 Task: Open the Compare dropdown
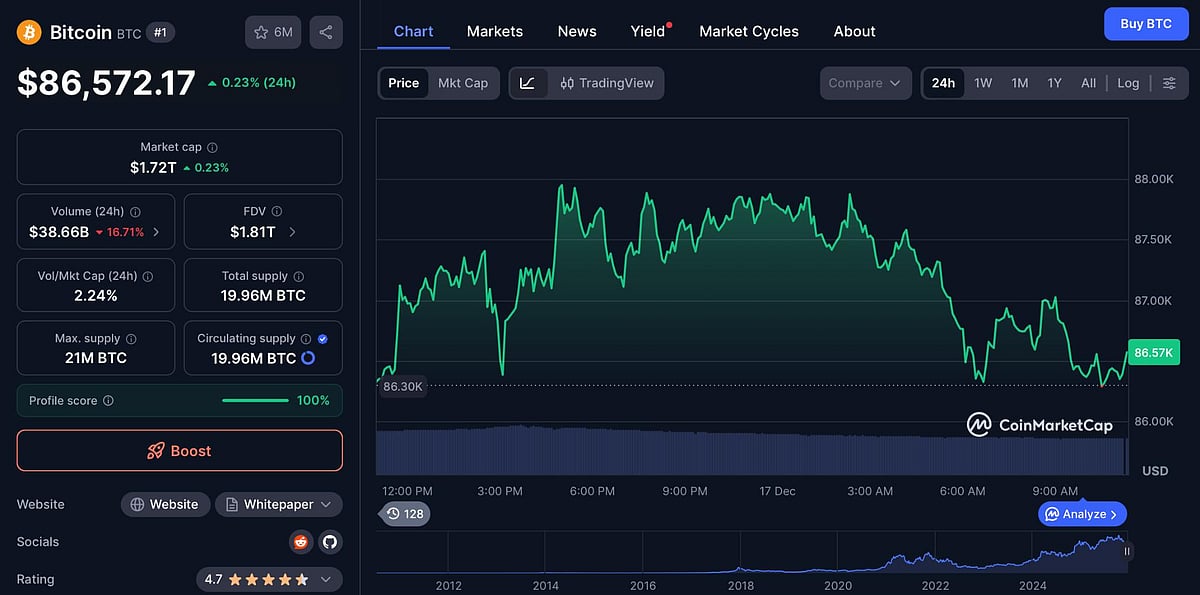tap(865, 83)
